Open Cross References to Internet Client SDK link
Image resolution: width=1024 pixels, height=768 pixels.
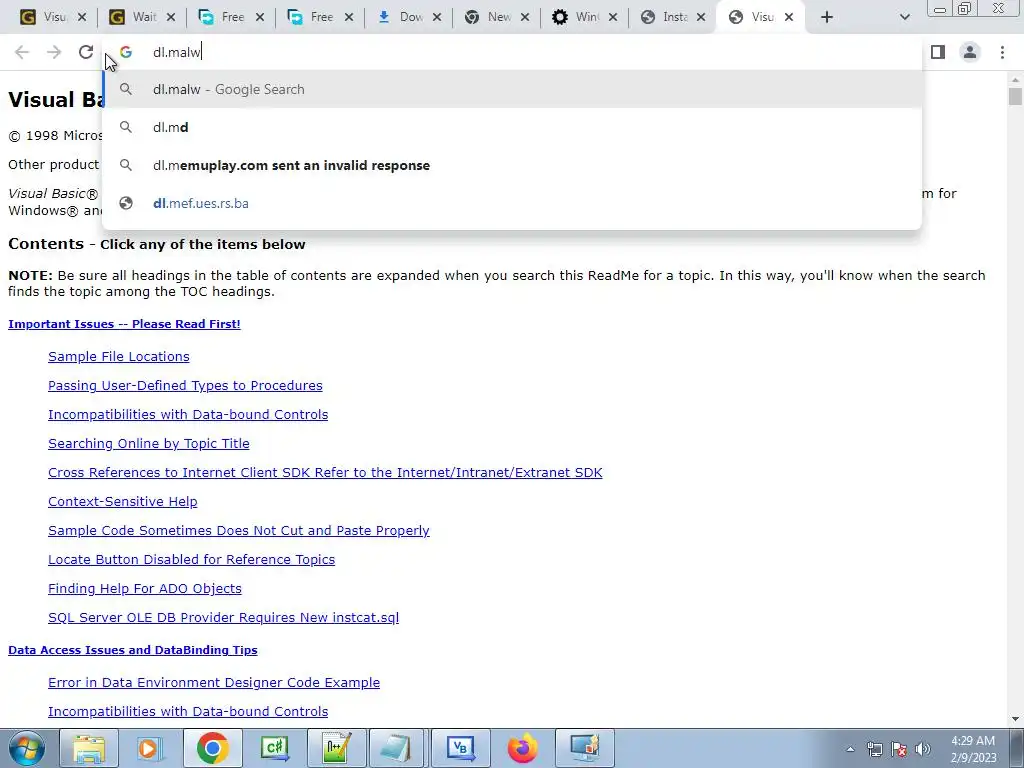tap(325, 472)
